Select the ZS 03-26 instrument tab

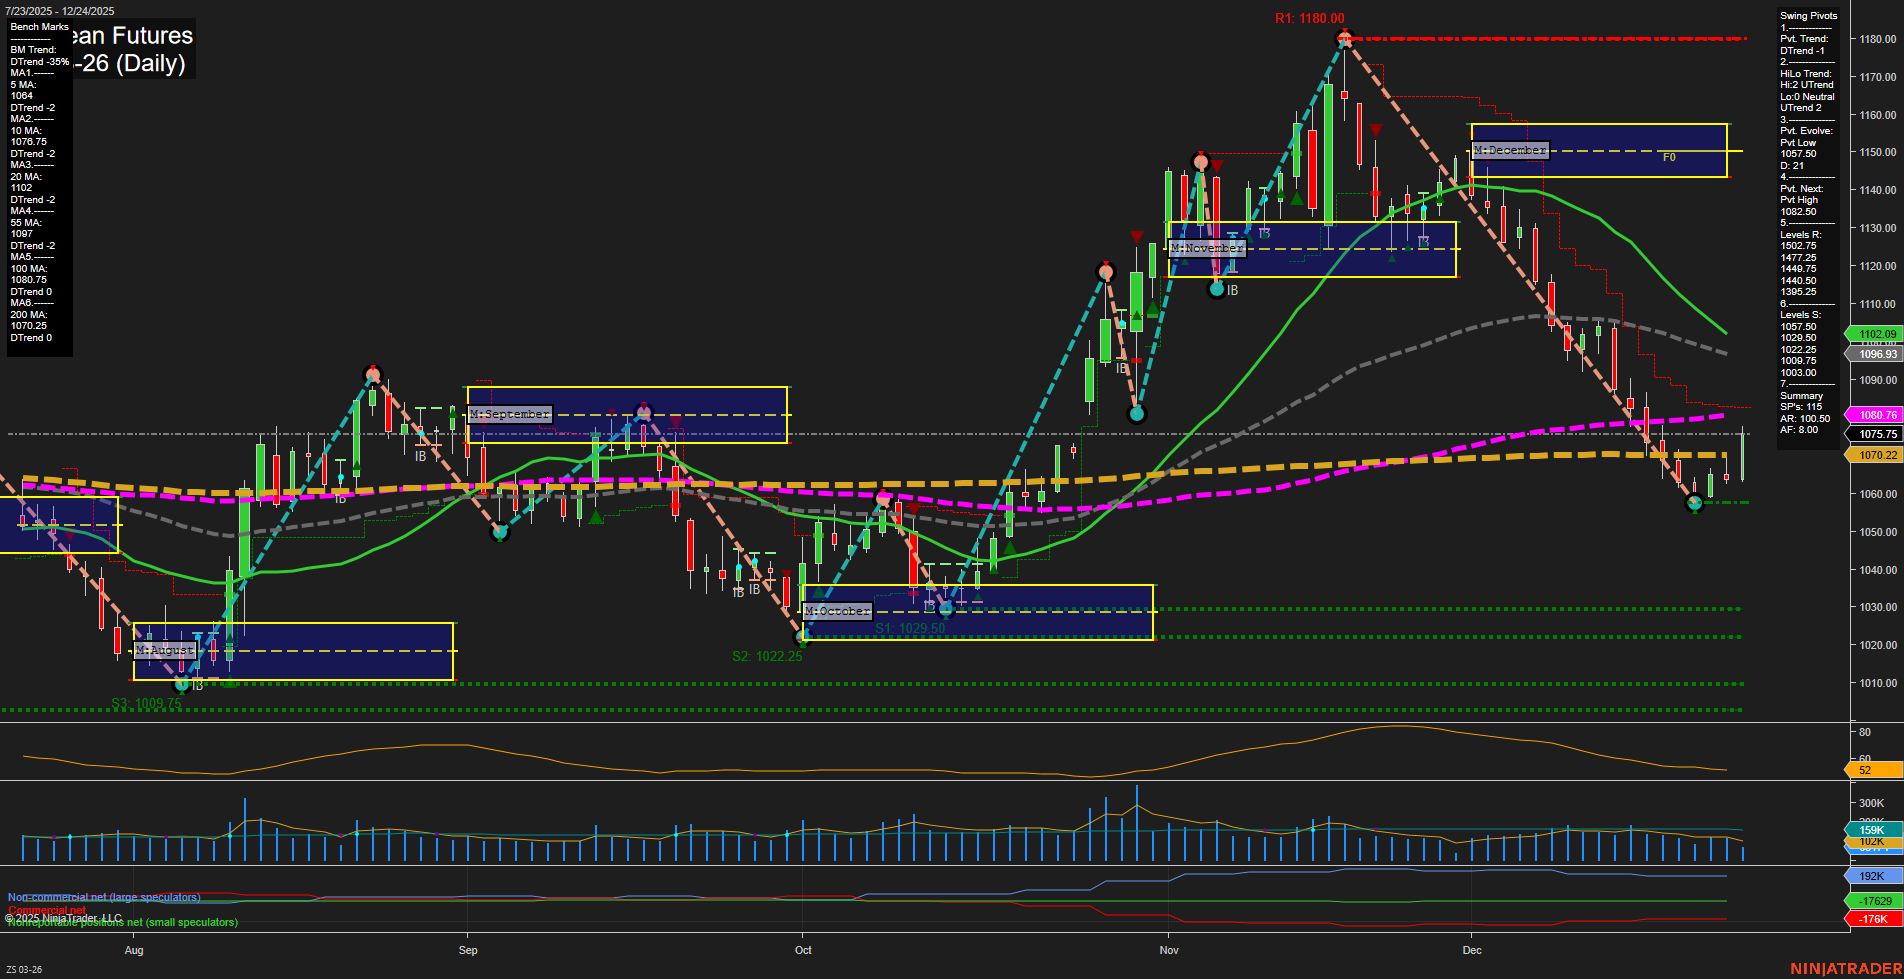[24, 967]
